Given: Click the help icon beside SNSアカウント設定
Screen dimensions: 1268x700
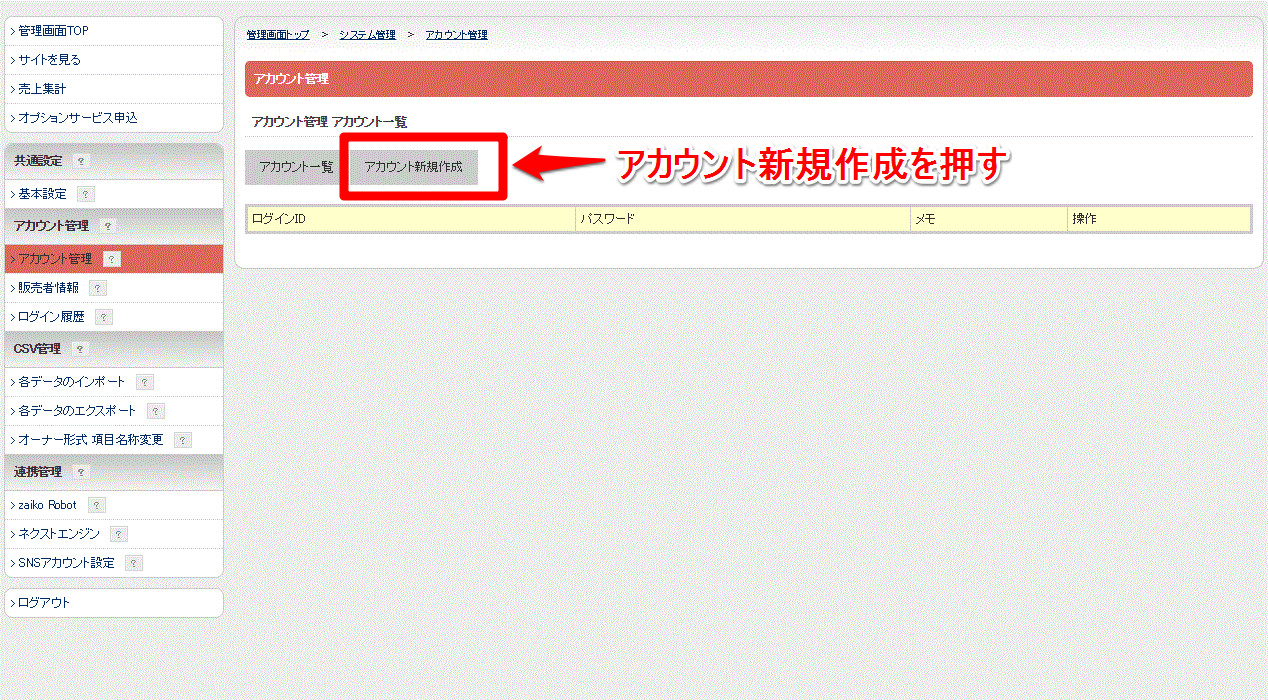Looking at the screenshot, I should point(134,563).
